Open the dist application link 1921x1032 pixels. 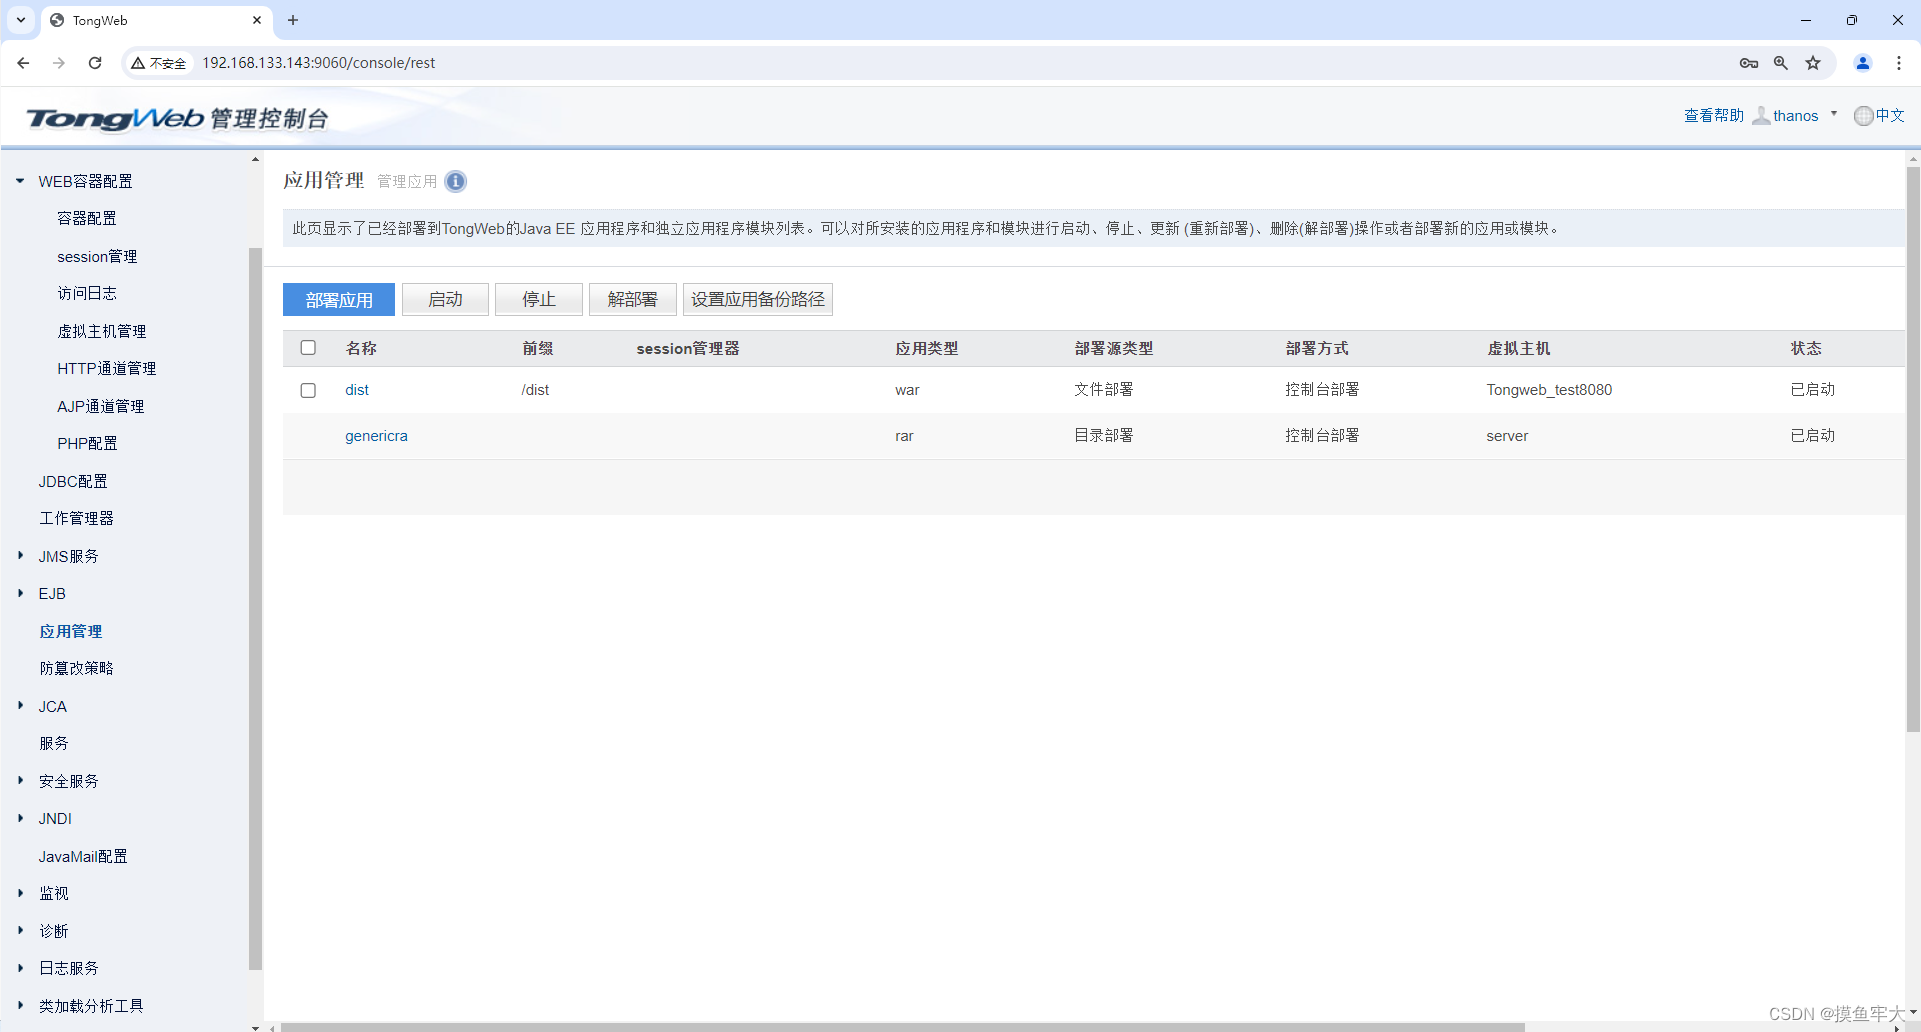click(357, 390)
